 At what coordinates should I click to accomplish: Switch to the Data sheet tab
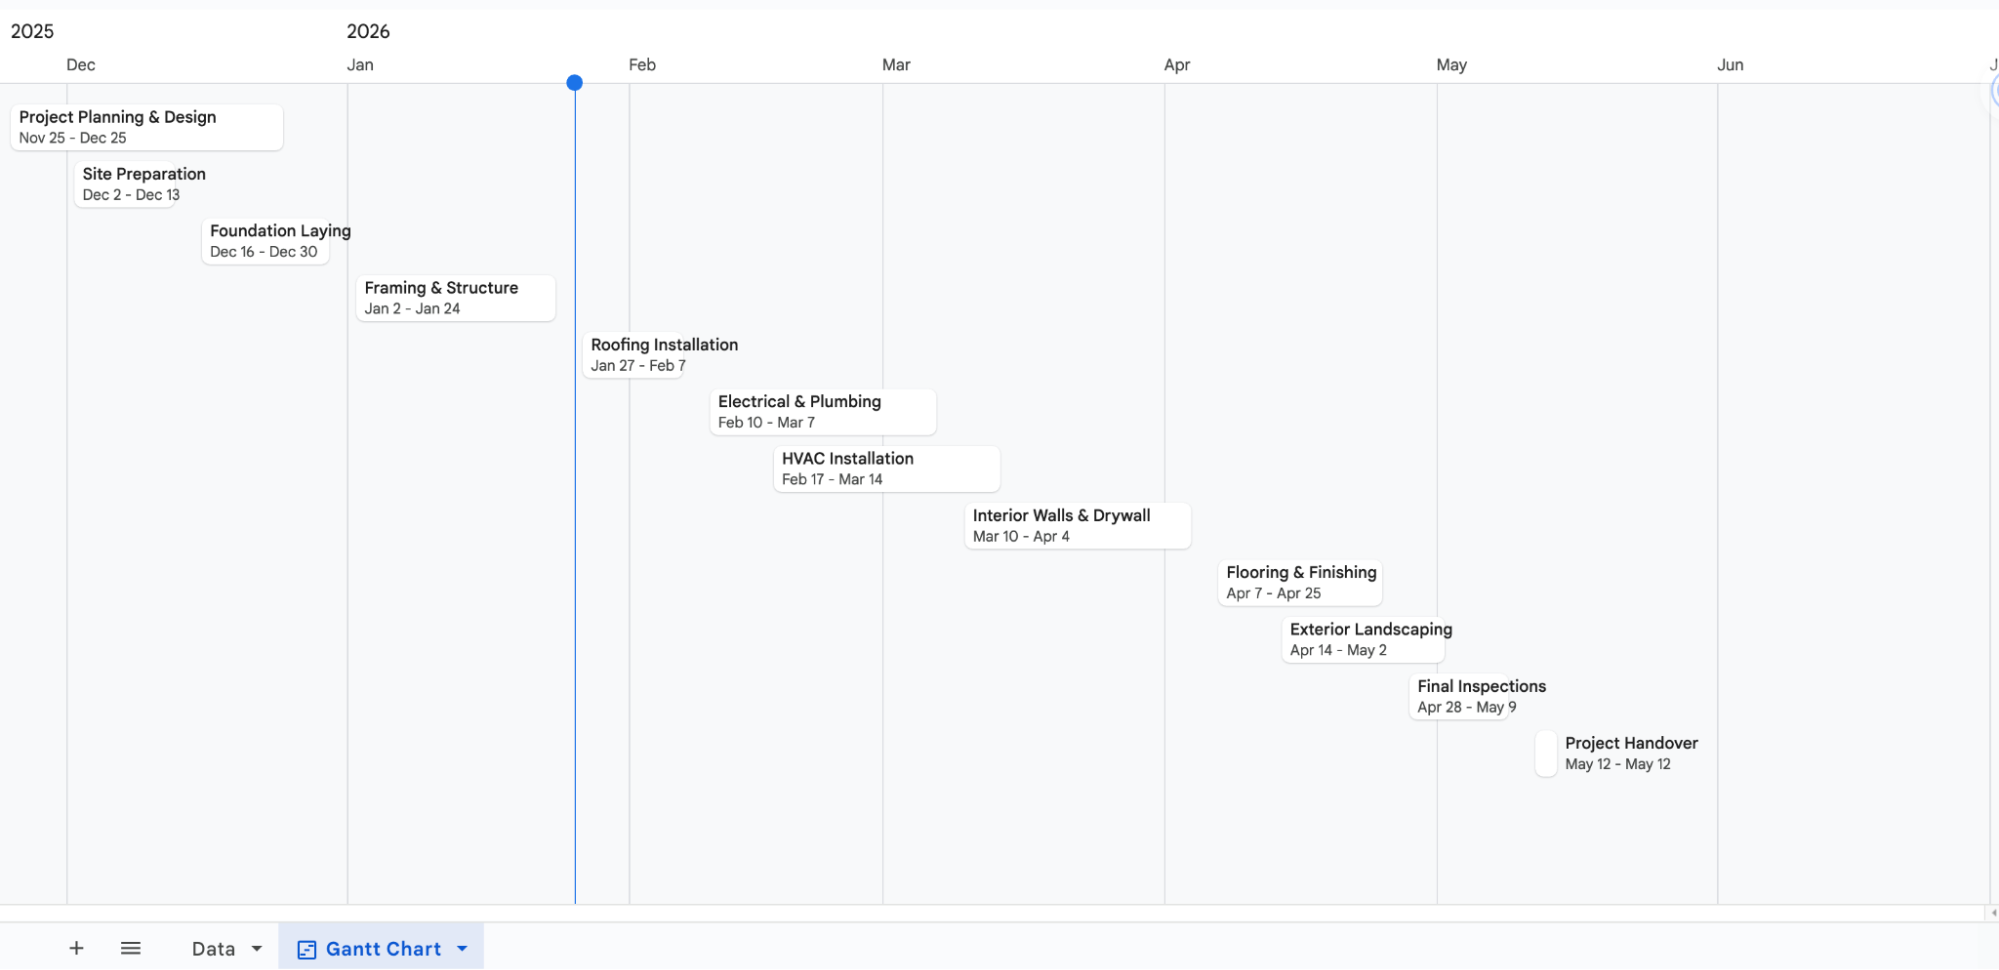pos(213,948)
